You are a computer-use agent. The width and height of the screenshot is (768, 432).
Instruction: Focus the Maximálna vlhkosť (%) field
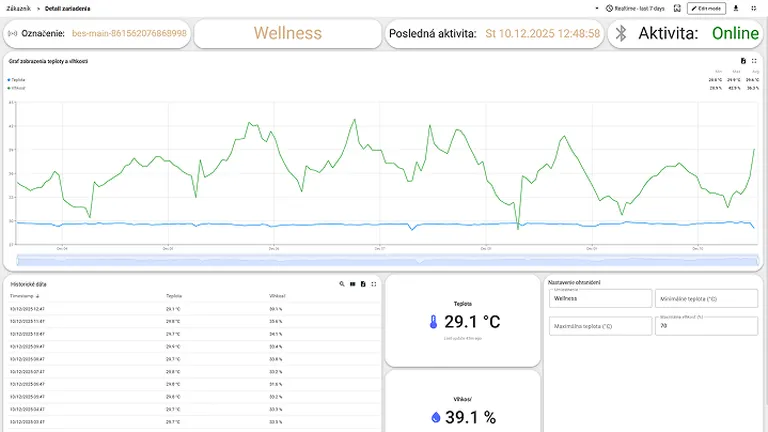tap(706, 326)
